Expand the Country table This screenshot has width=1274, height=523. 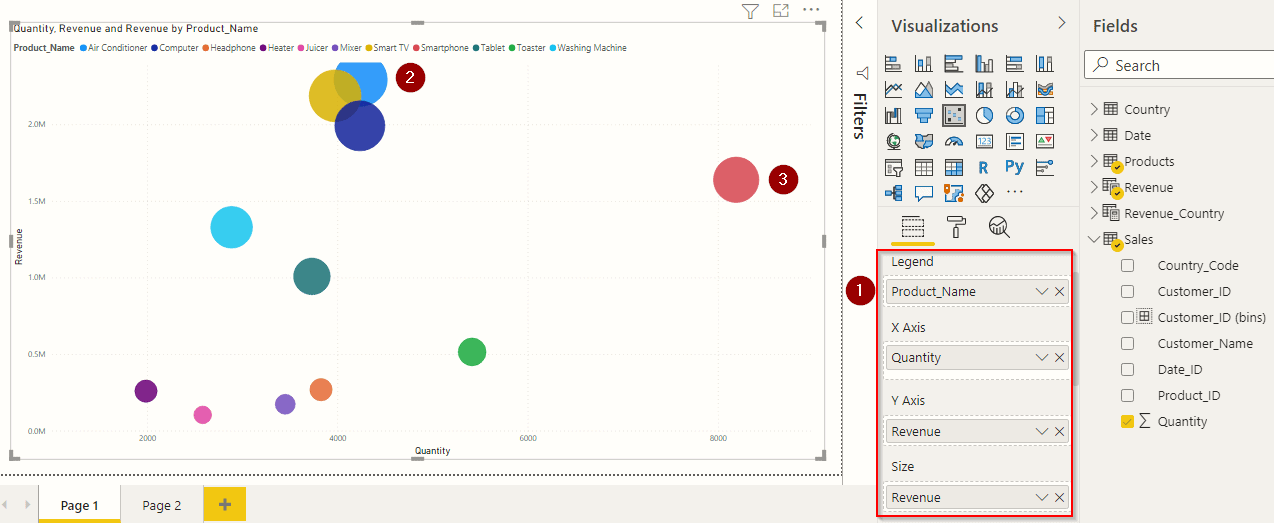click(1093, 109)
